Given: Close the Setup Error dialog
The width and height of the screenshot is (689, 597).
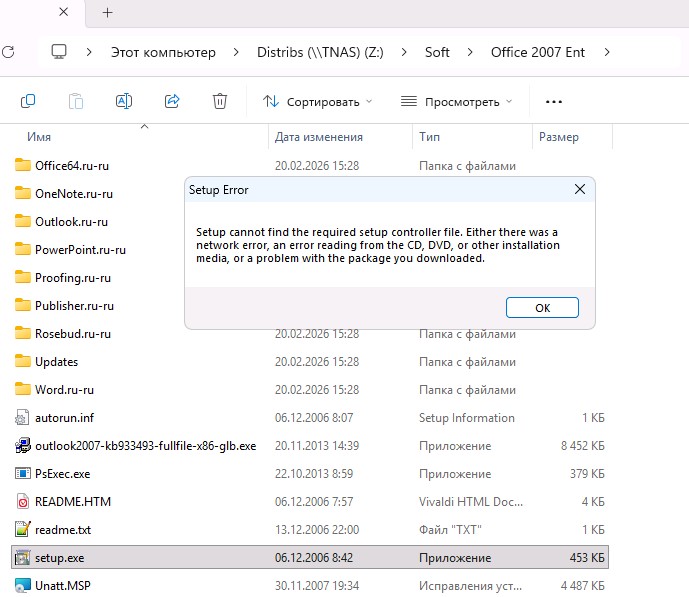Looking at the screenshot, I should pos(580,189).
